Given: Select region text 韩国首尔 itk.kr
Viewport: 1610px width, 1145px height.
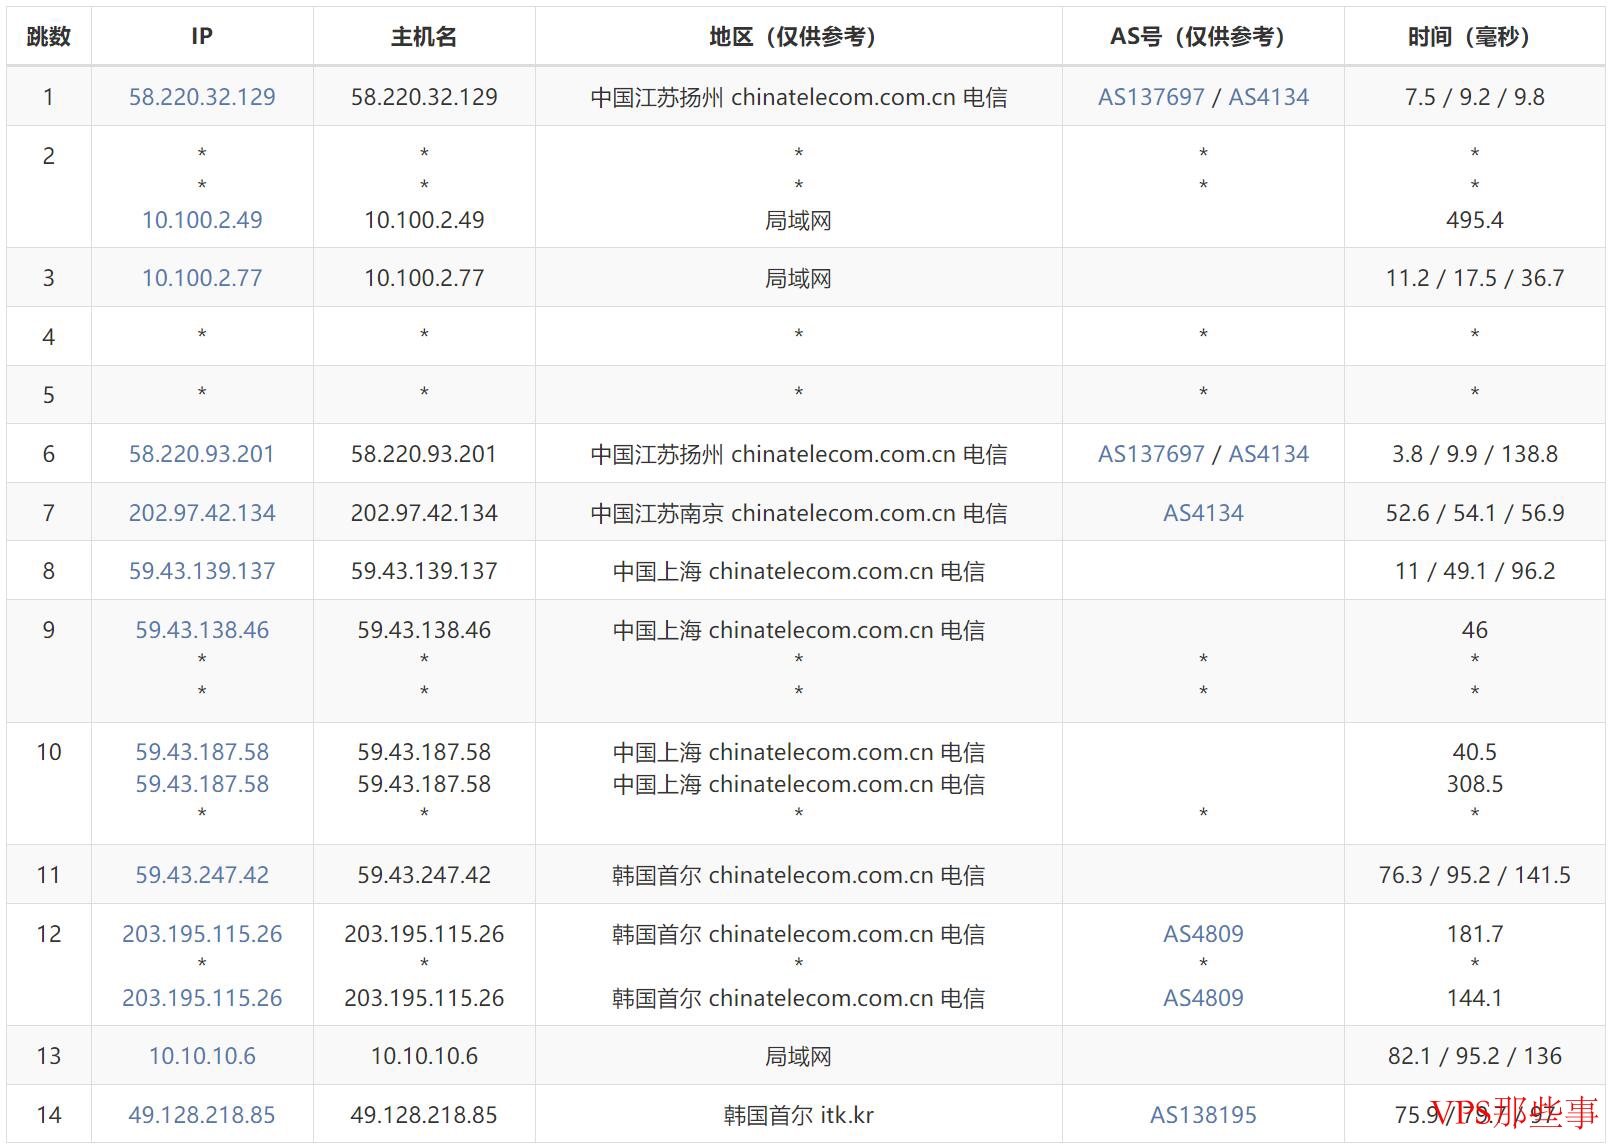Looking at the screenshot, I should coord(798,1115).
